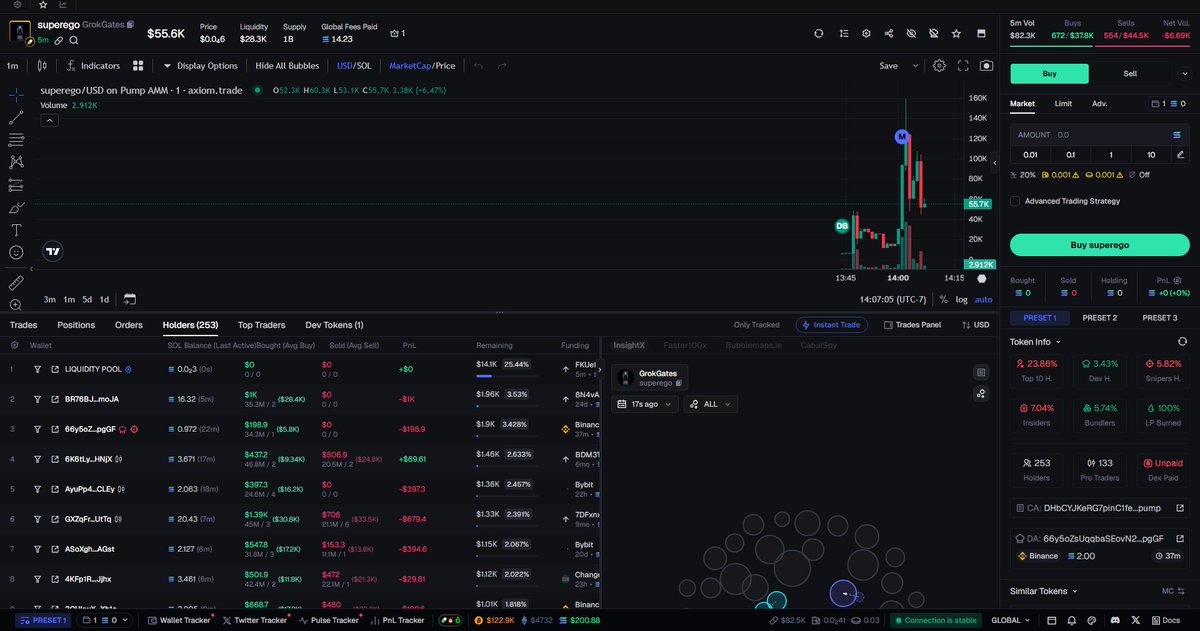This screenshot has height=631, width=1200.
Task: Open the forecasting and measurement tools
Action: point(16,185)
